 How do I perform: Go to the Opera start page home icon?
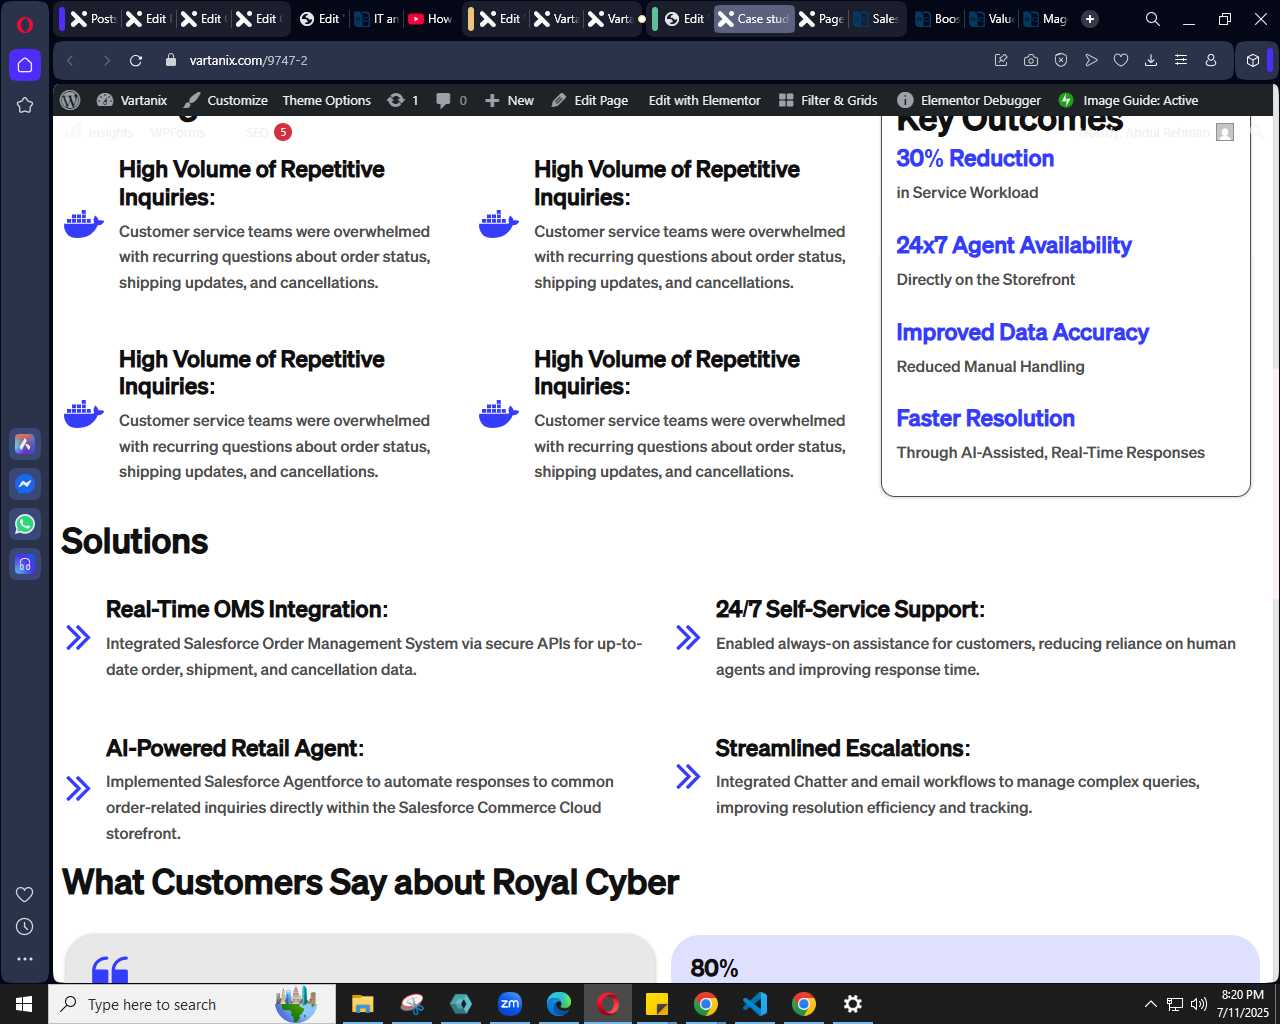[25, 65]
